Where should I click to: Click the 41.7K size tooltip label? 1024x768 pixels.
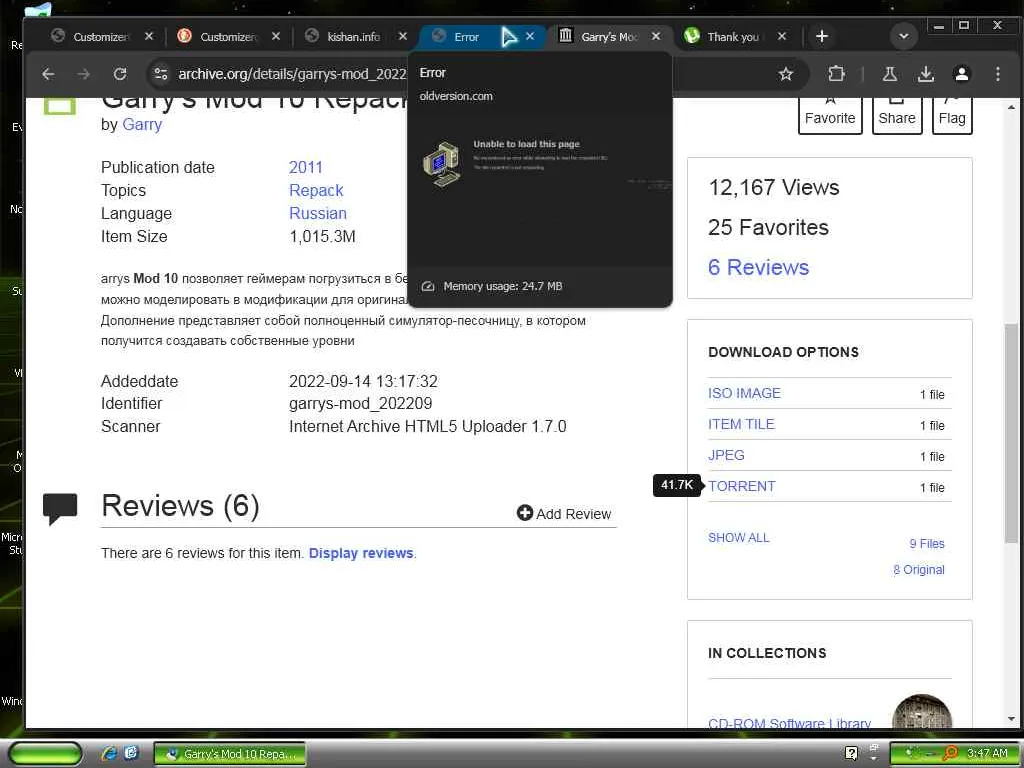(x=677, y=485)
